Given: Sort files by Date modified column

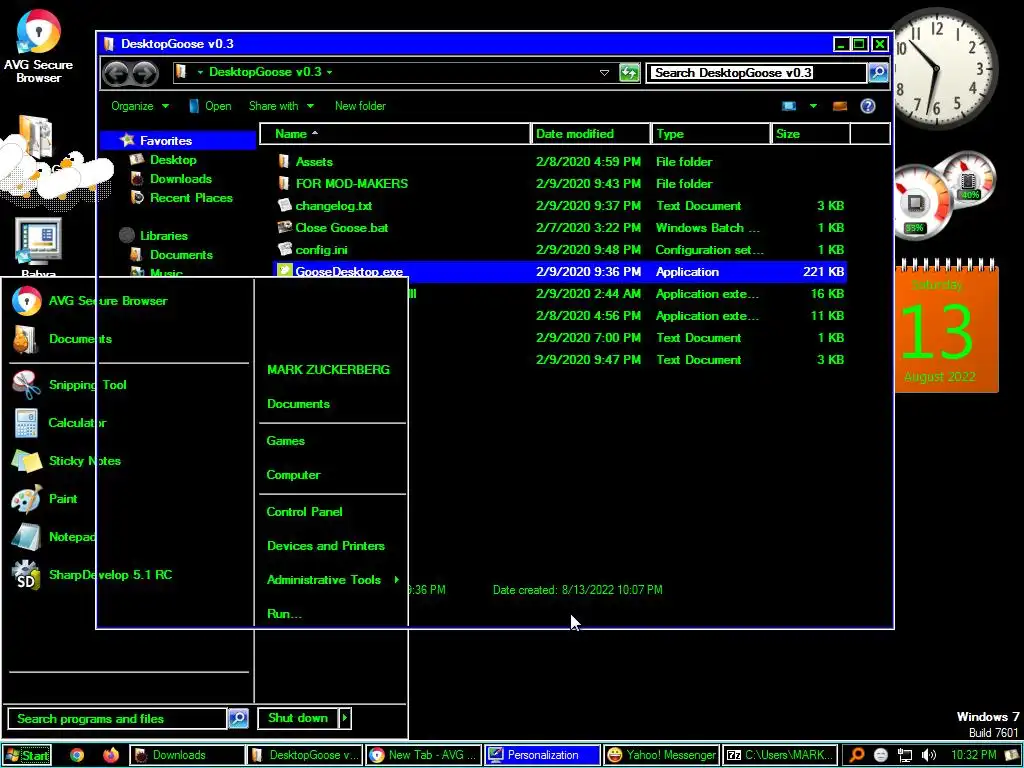Looking at the screenshot, I should (x=591, y=133).
